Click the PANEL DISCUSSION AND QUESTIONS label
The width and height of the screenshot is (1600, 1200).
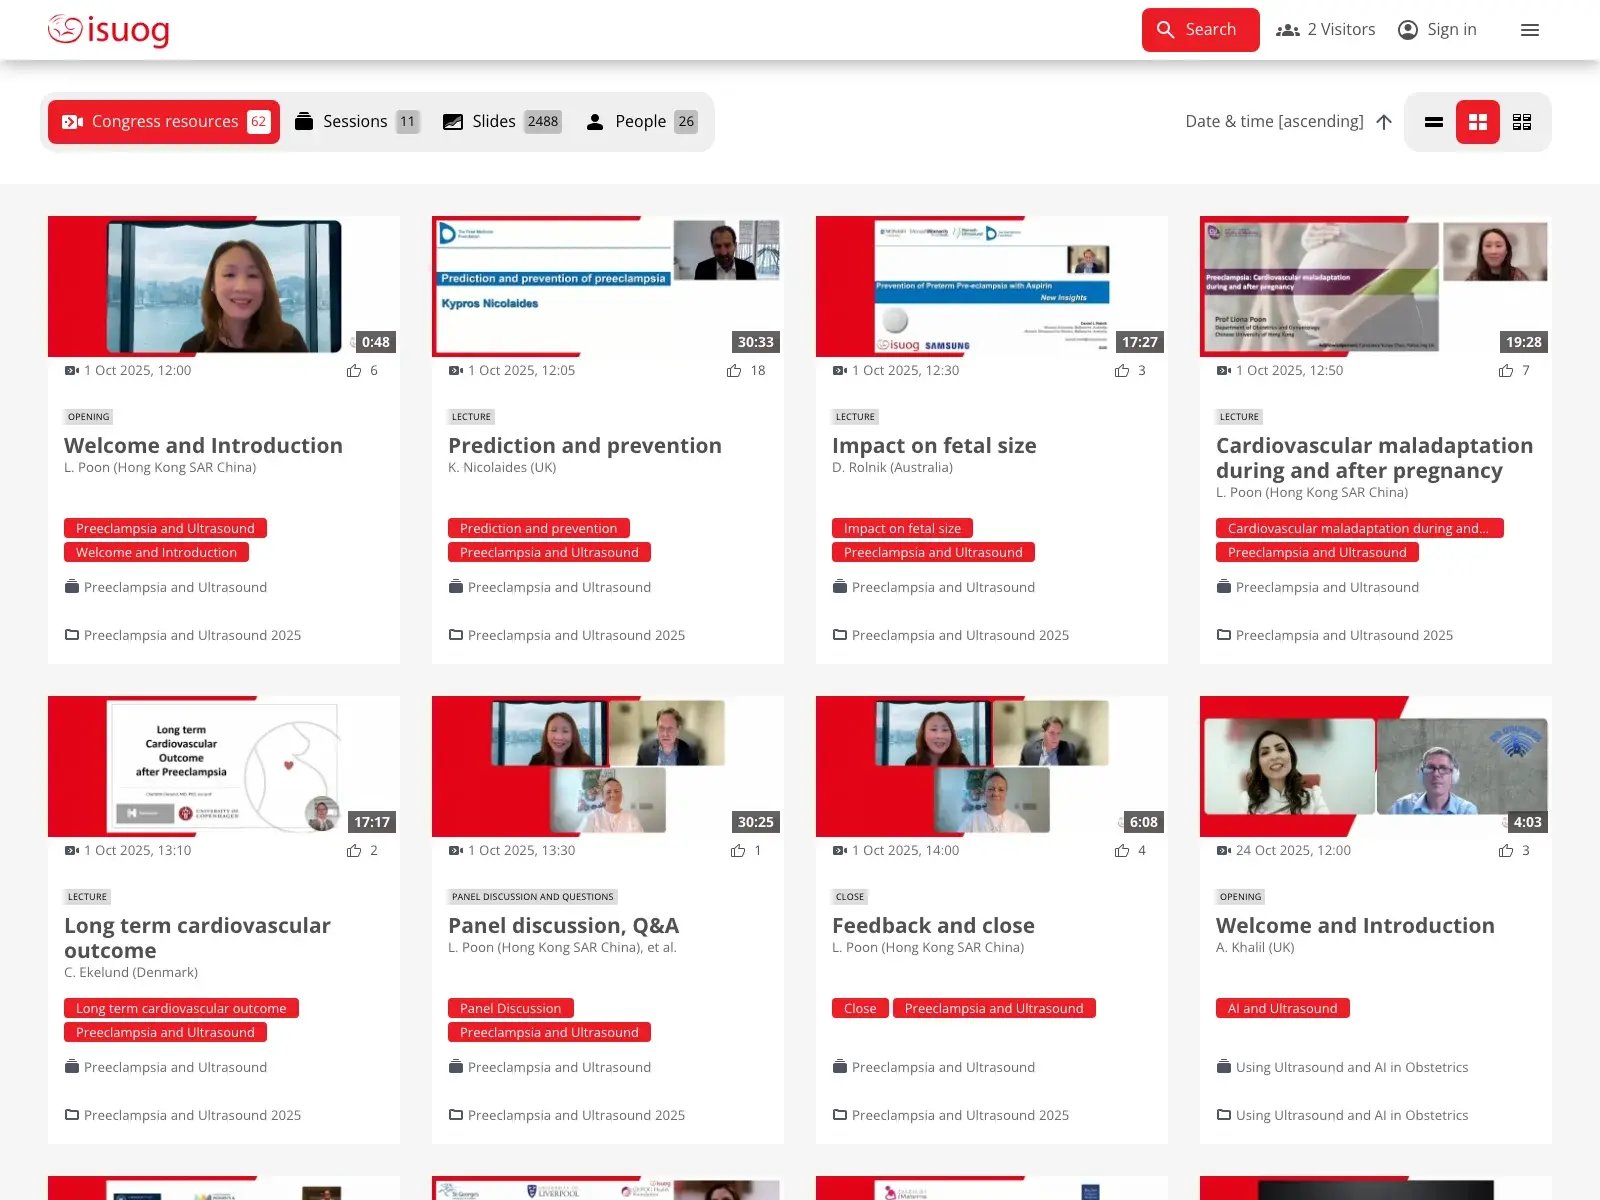pyautogui.click(x=532, y=897)
